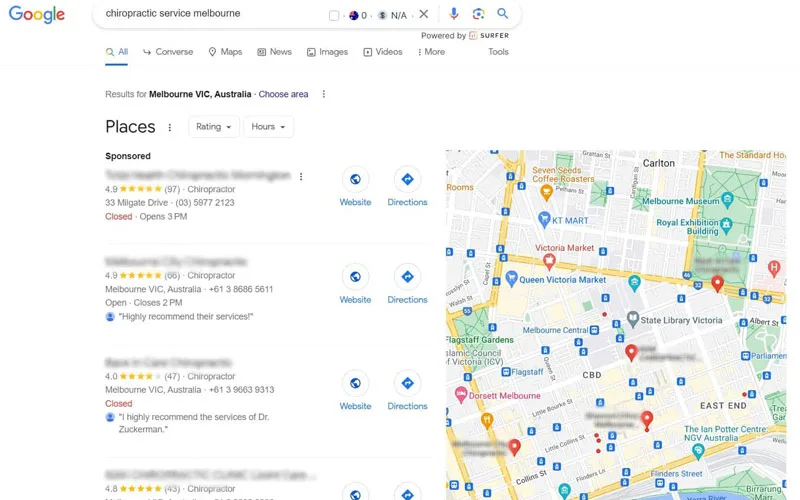Switch to the Maps tab
The image size is (800, 500).
tap(225, 52)
